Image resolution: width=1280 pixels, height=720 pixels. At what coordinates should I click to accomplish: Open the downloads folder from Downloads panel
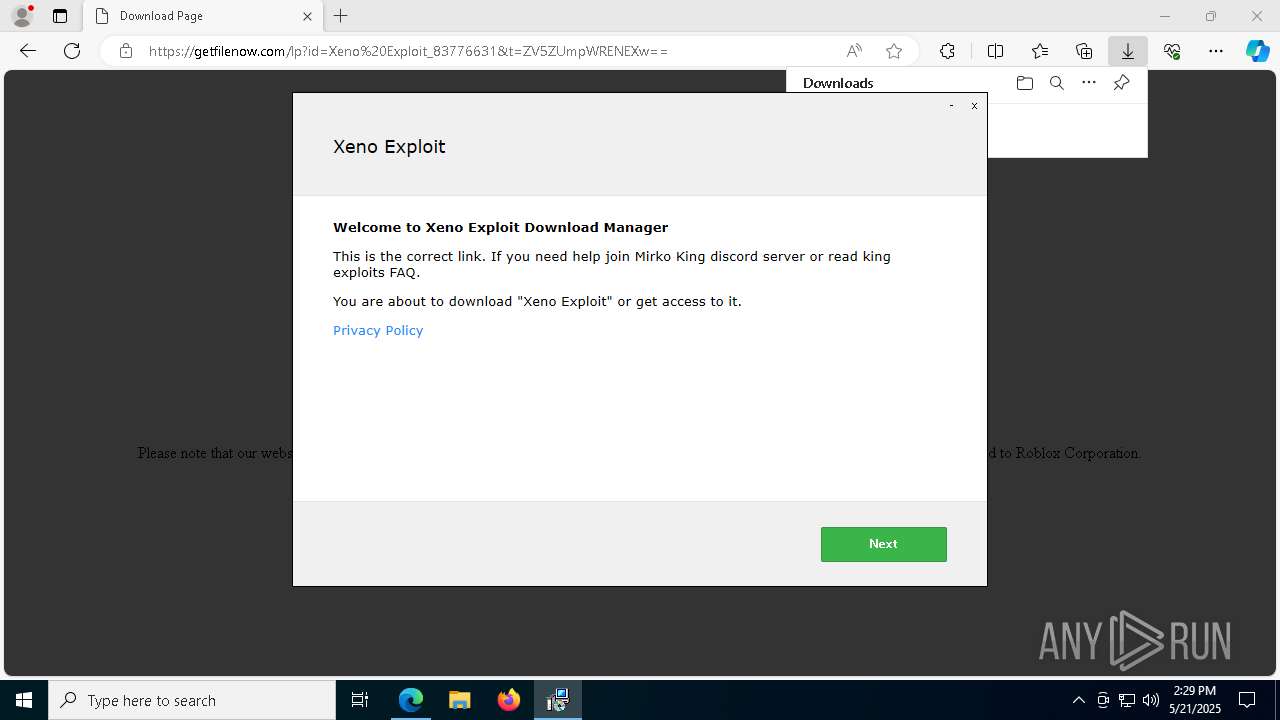[1024, 83]
